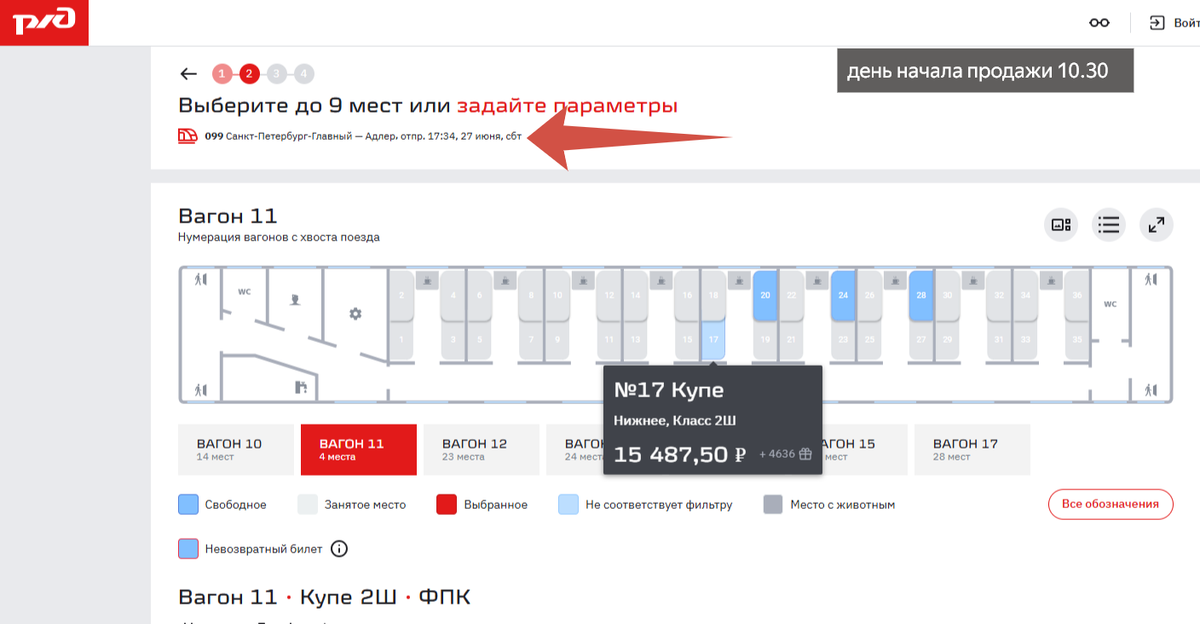Click the train icon next to route 099
This screenshot has width=1200, height=624.
(x=187, y=135)
